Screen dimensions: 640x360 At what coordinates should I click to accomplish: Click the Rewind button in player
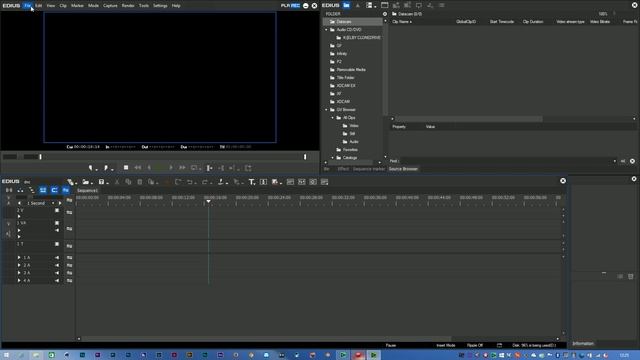[x=138, y=168]
